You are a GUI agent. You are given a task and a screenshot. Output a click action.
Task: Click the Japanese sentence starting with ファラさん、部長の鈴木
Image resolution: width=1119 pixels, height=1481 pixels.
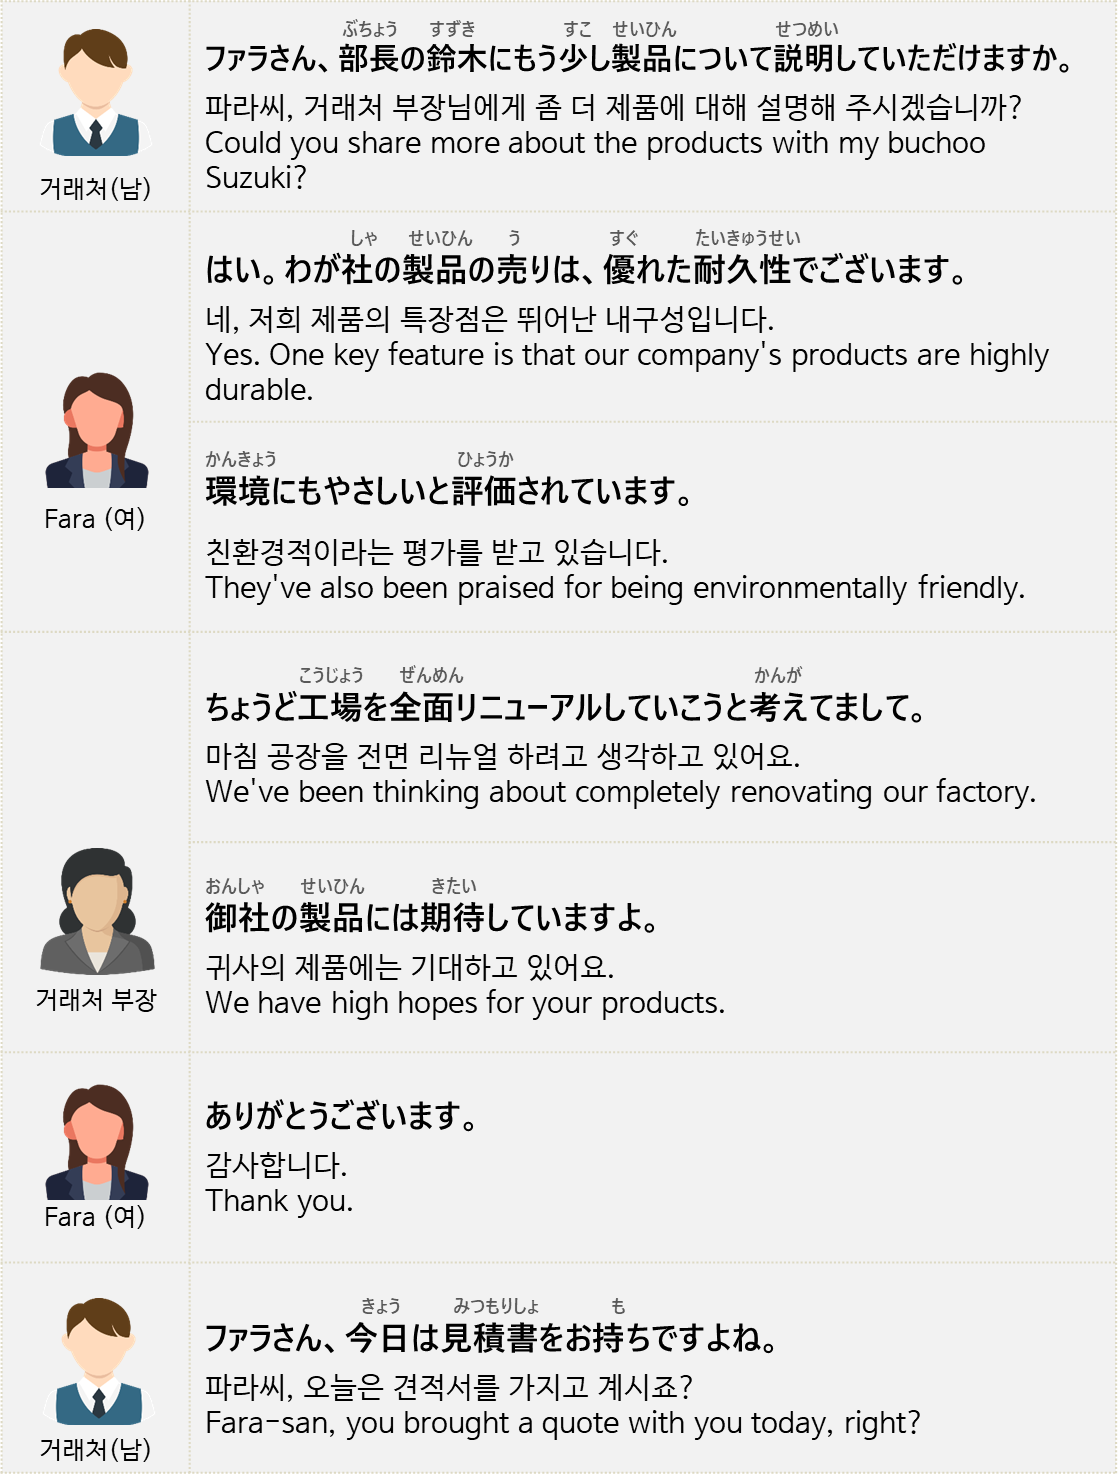[638, 59]
